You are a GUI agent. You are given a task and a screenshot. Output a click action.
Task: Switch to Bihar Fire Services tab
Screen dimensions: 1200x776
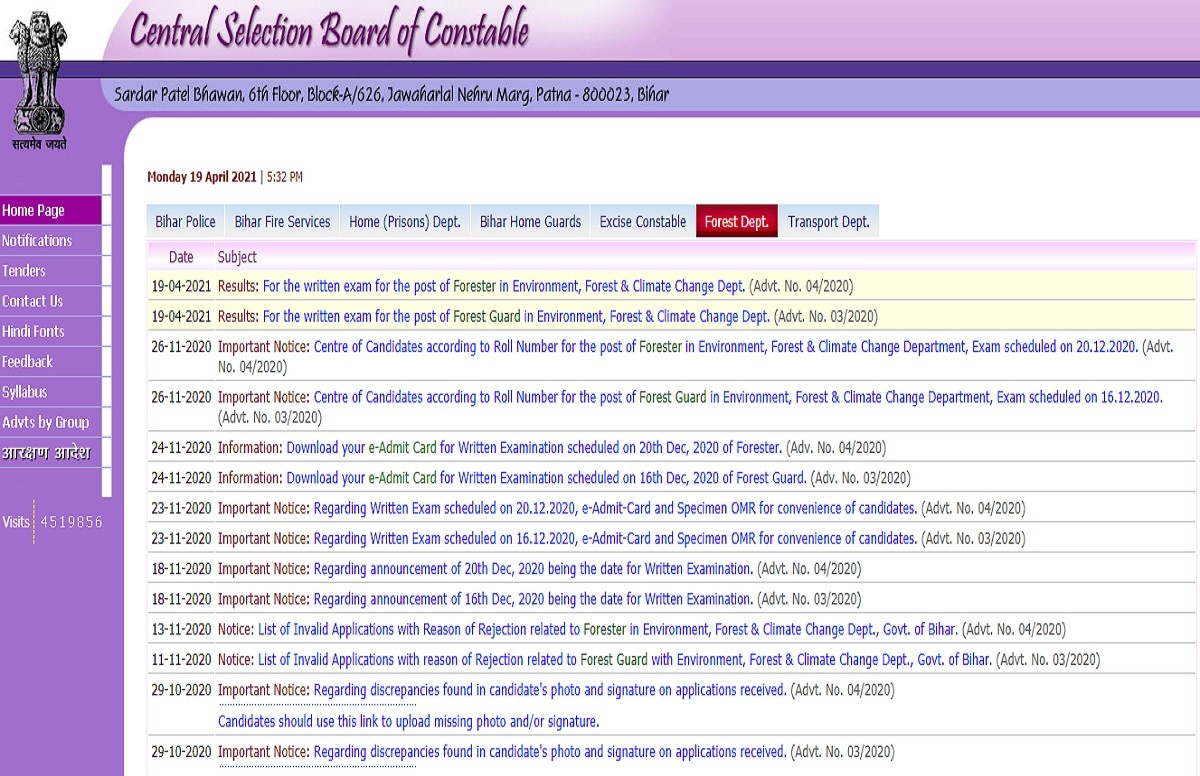[282, 222]
